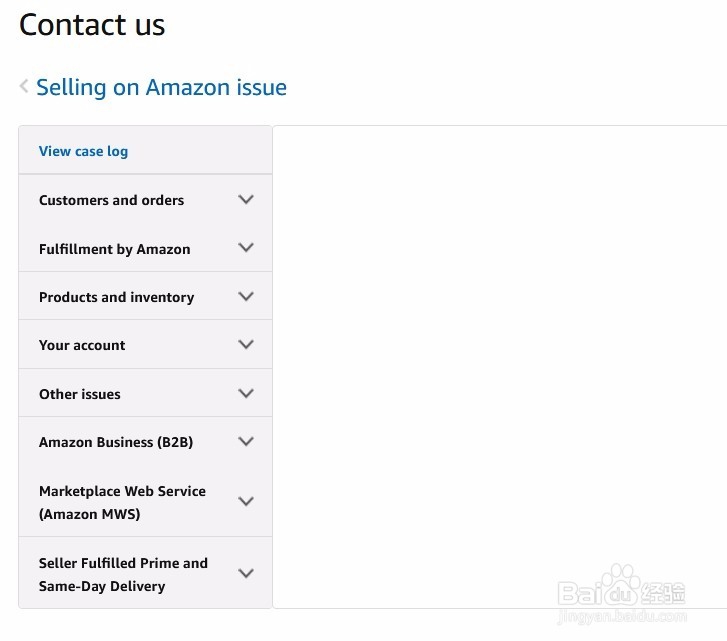Viewport: 727px width, 641px height.
Task: Open the View case log link
Action: point(83,152)
